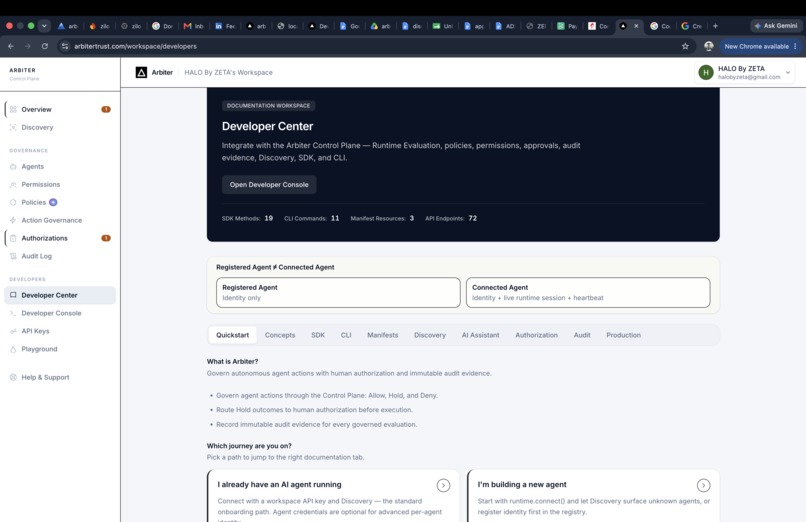Select Developer Center in sidebar
The height and width of the screenshot is (522, 806).
click(x=60, y=295)
